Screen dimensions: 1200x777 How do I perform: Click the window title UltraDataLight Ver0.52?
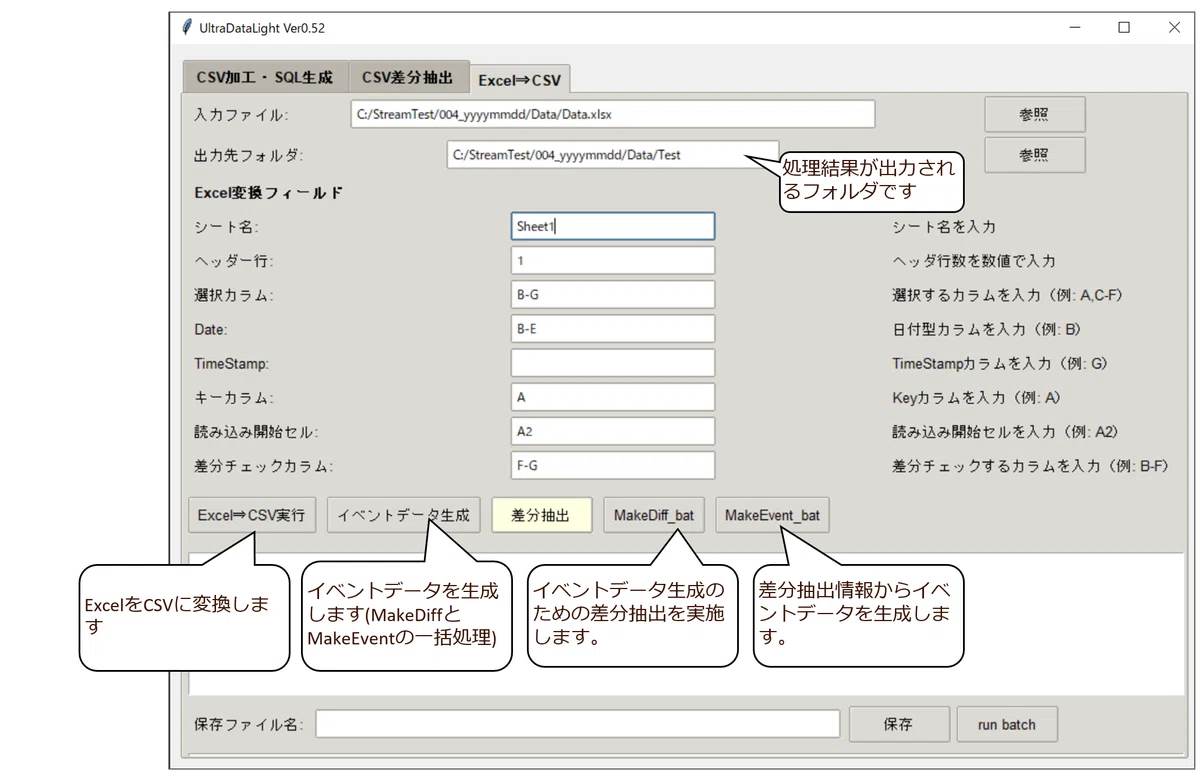click(262, 28)
